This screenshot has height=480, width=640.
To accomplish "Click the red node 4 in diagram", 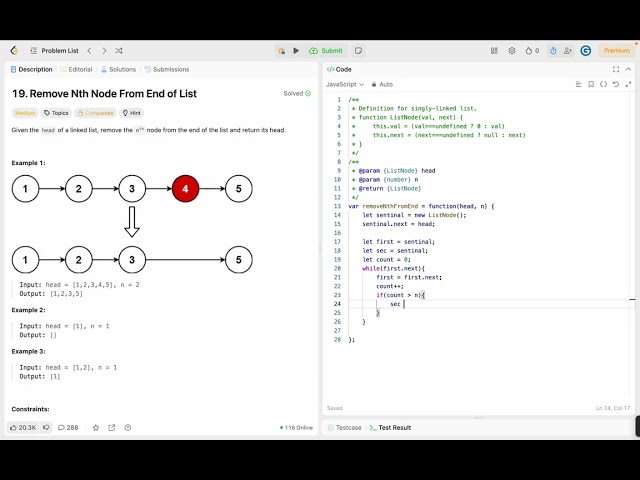I will pyautogui.click(x=185, y=189).
